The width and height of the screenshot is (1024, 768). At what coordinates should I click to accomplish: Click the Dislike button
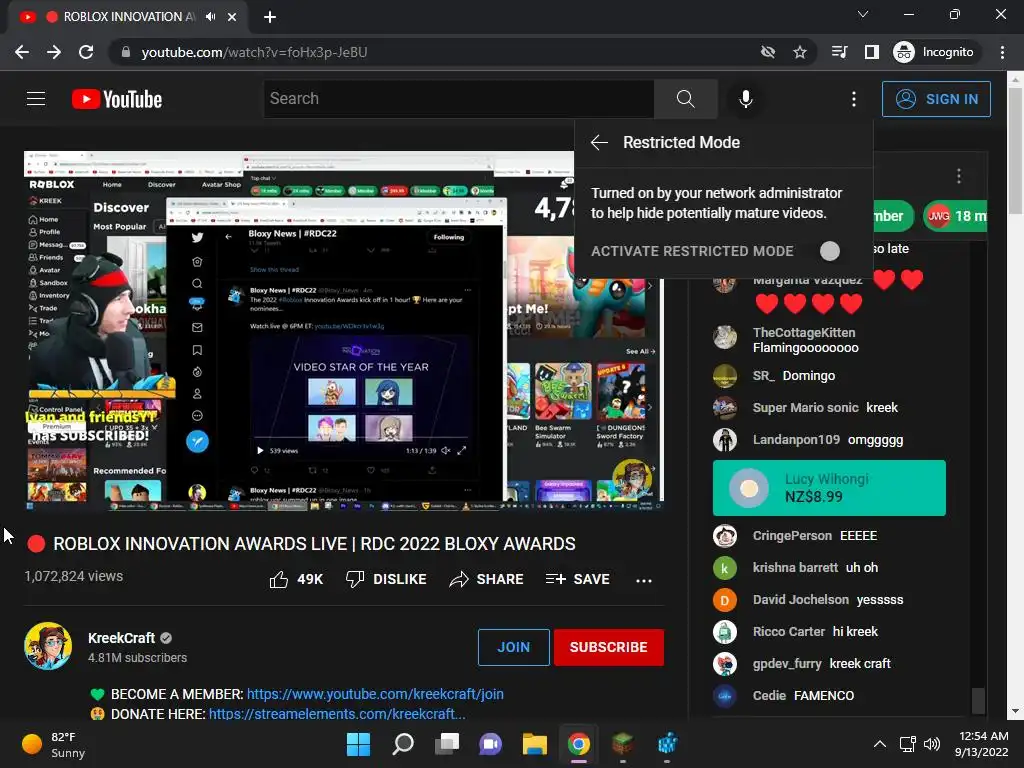pos(386,579)
